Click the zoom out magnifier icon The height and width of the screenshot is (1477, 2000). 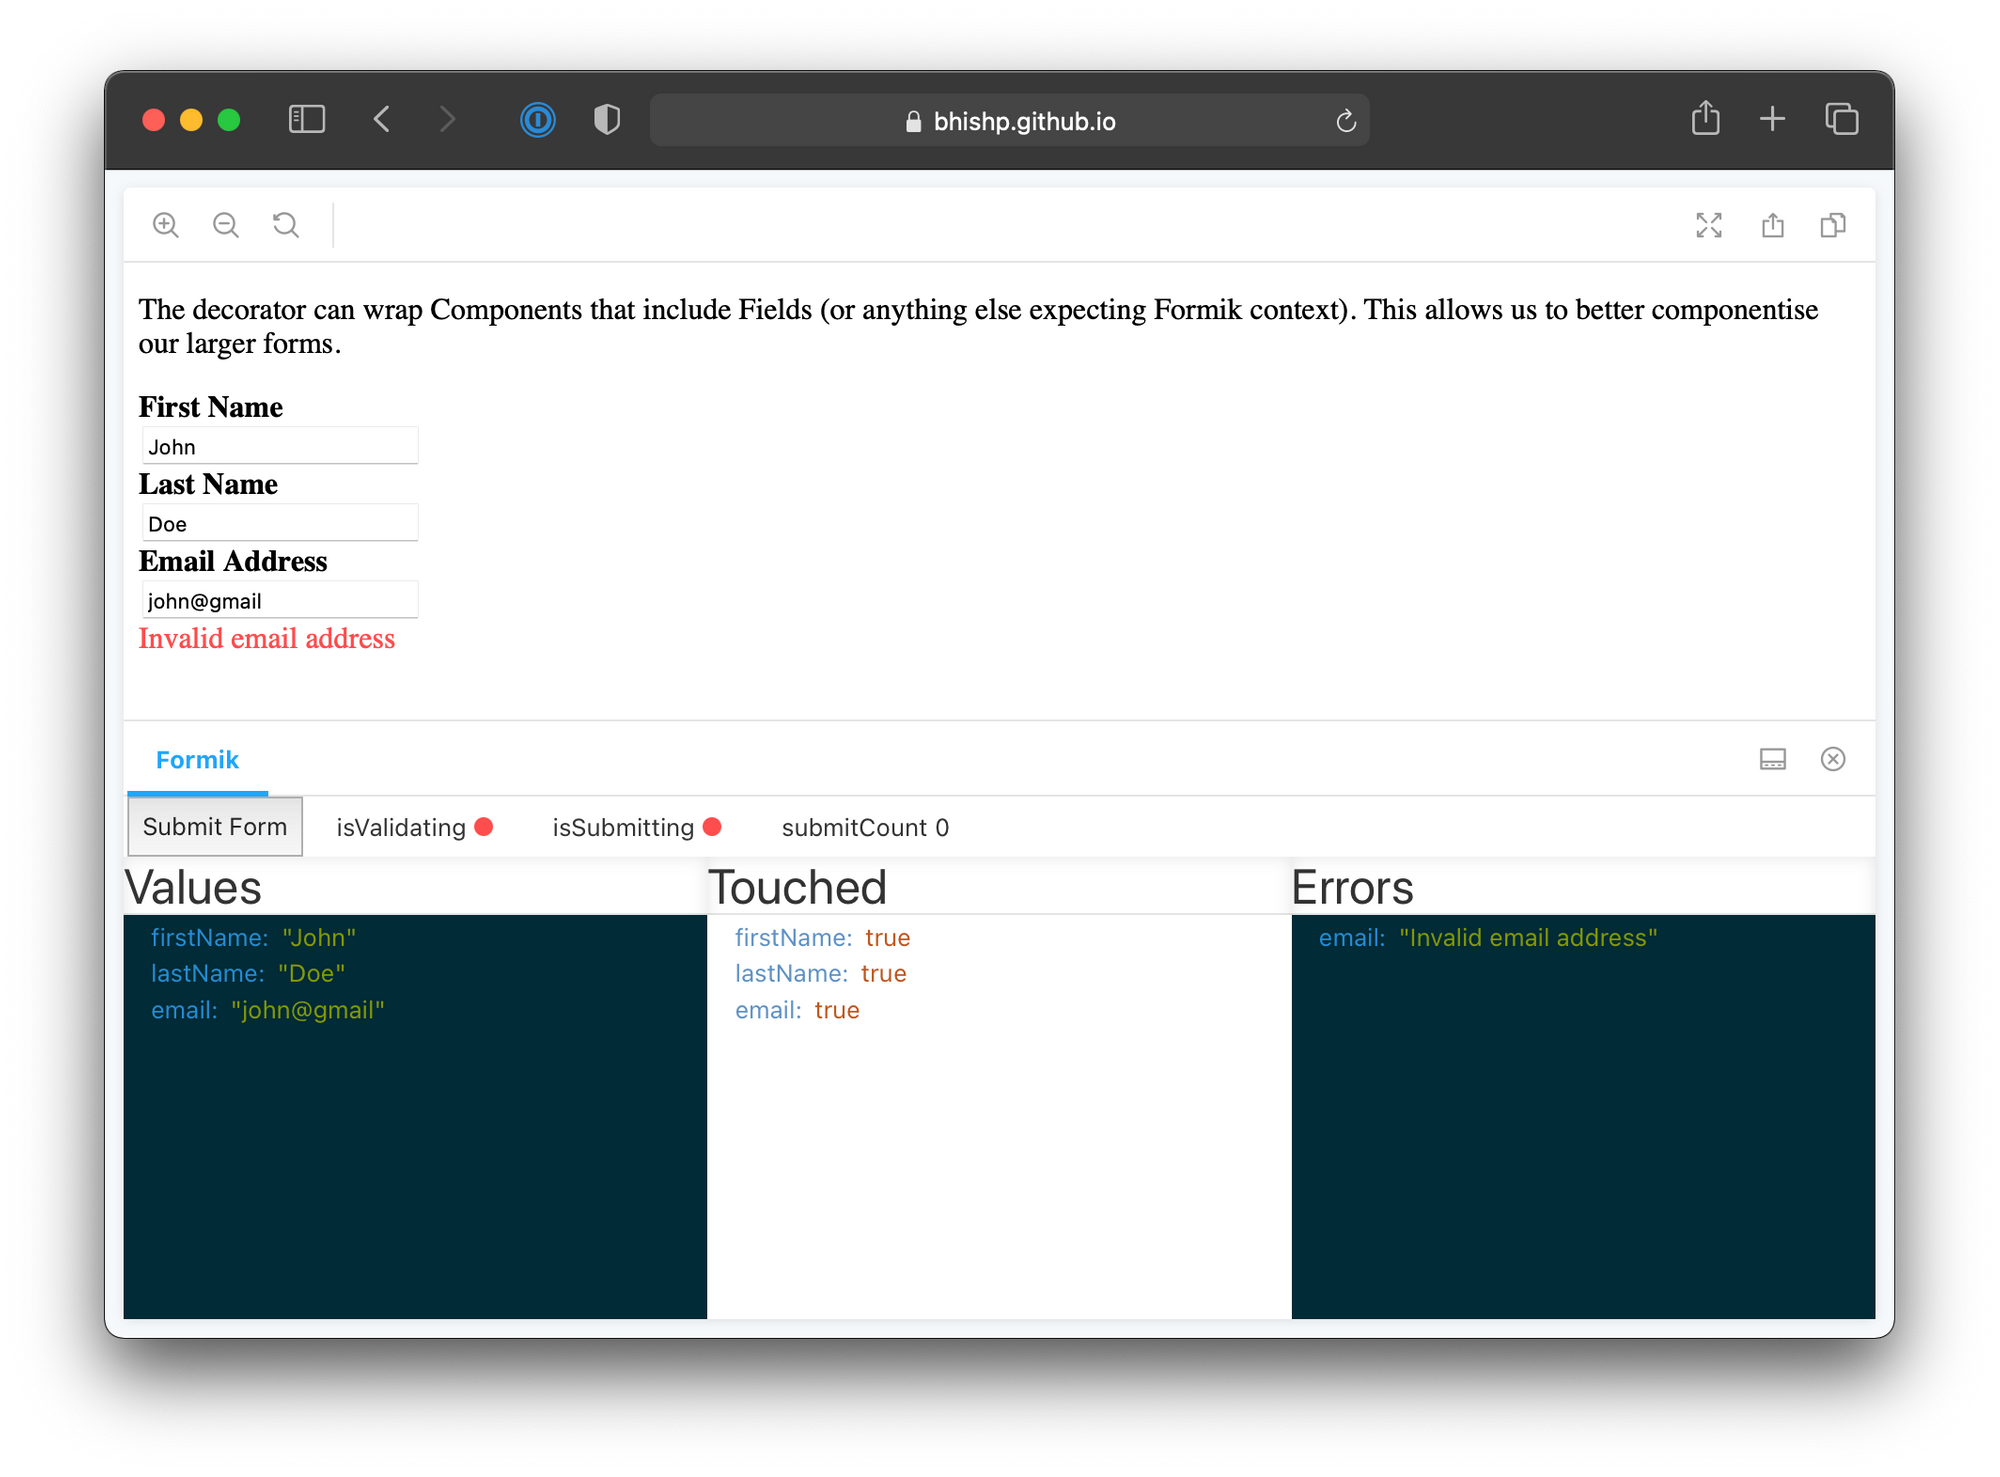(x=226, y=225)
